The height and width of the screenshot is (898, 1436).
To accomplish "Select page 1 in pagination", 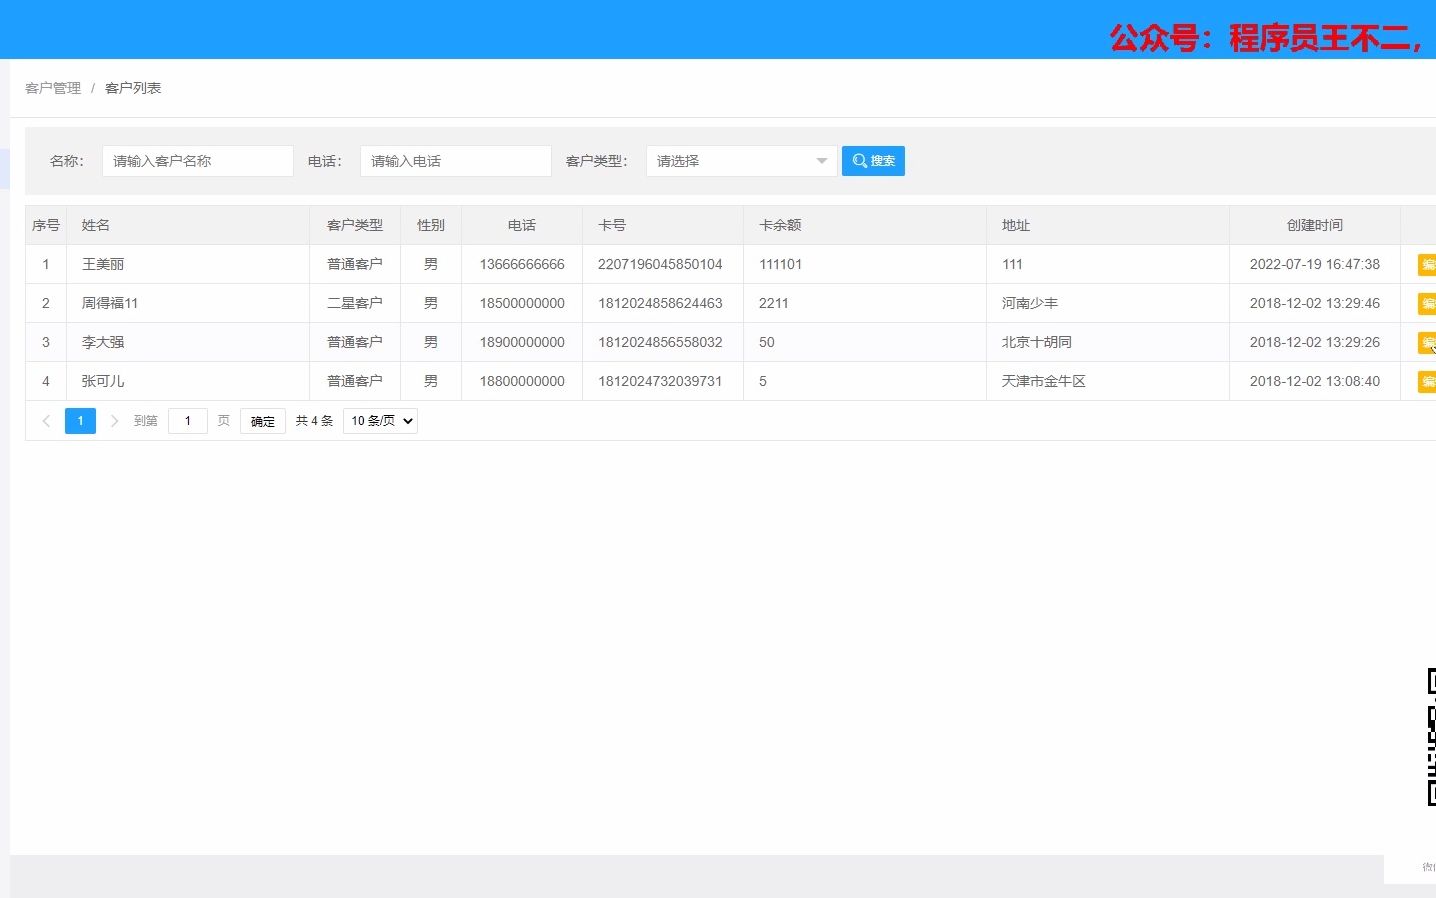I will [x=80, y=421].
